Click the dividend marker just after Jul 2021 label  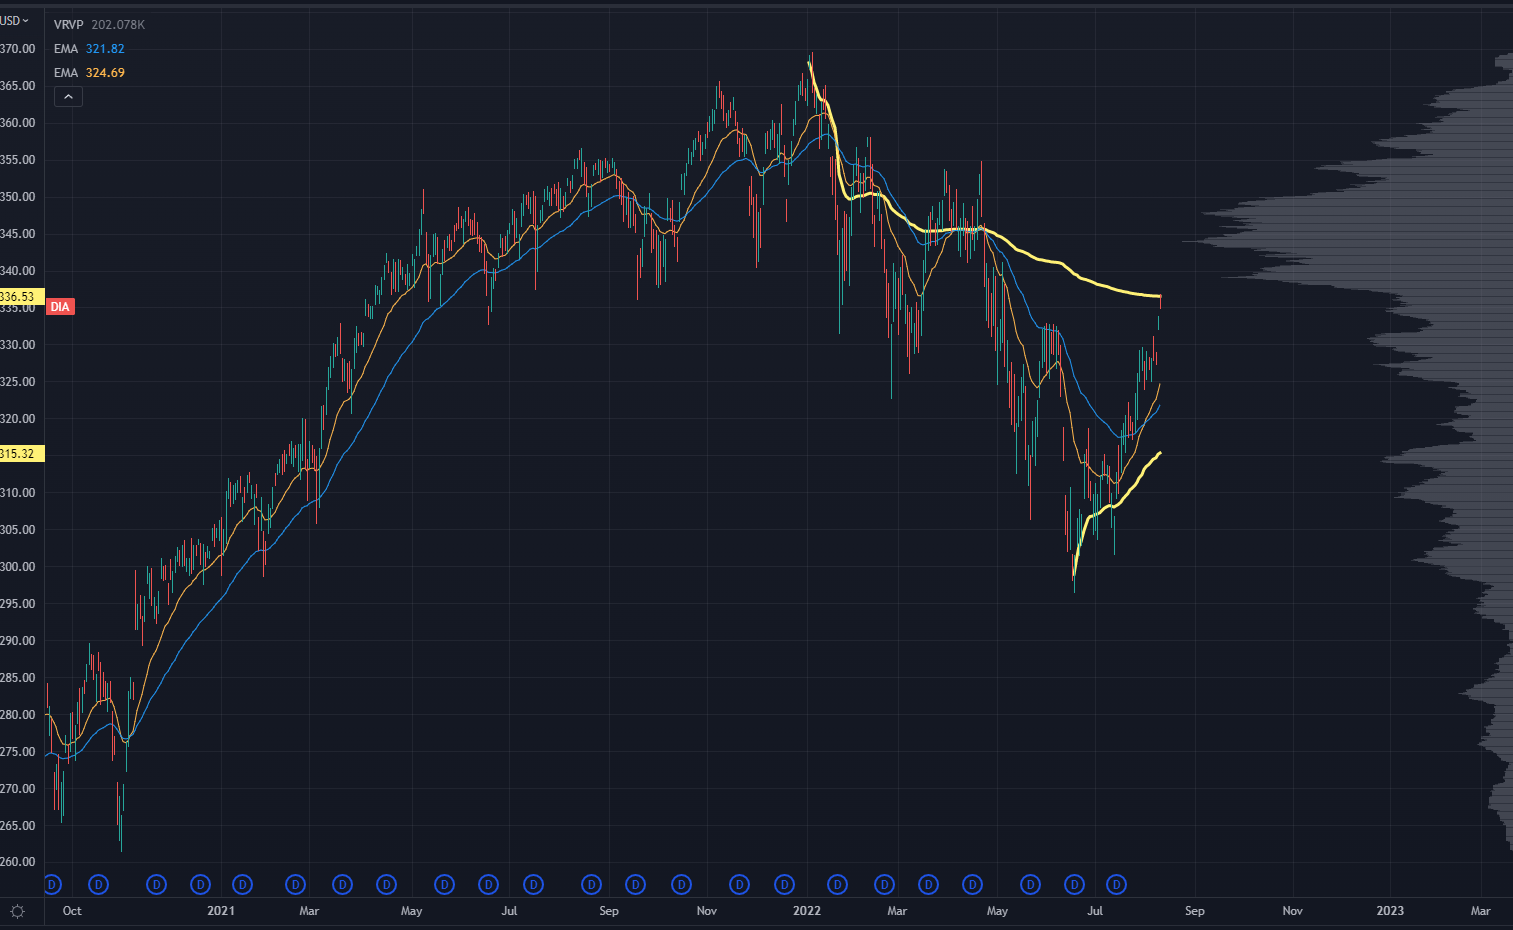pos(533,885)
